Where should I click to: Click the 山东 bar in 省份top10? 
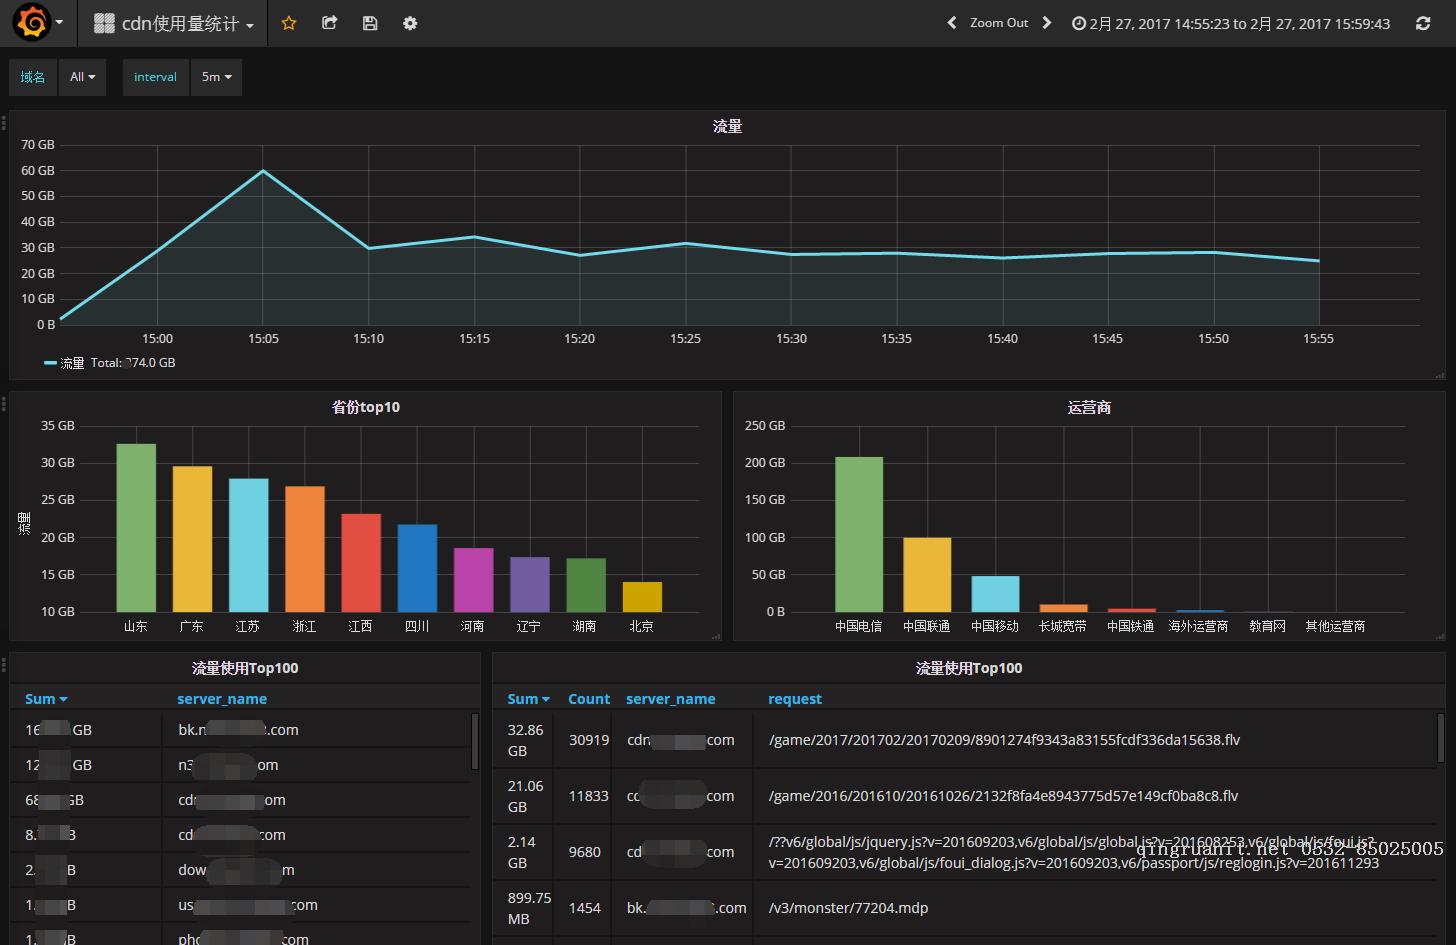136,528
